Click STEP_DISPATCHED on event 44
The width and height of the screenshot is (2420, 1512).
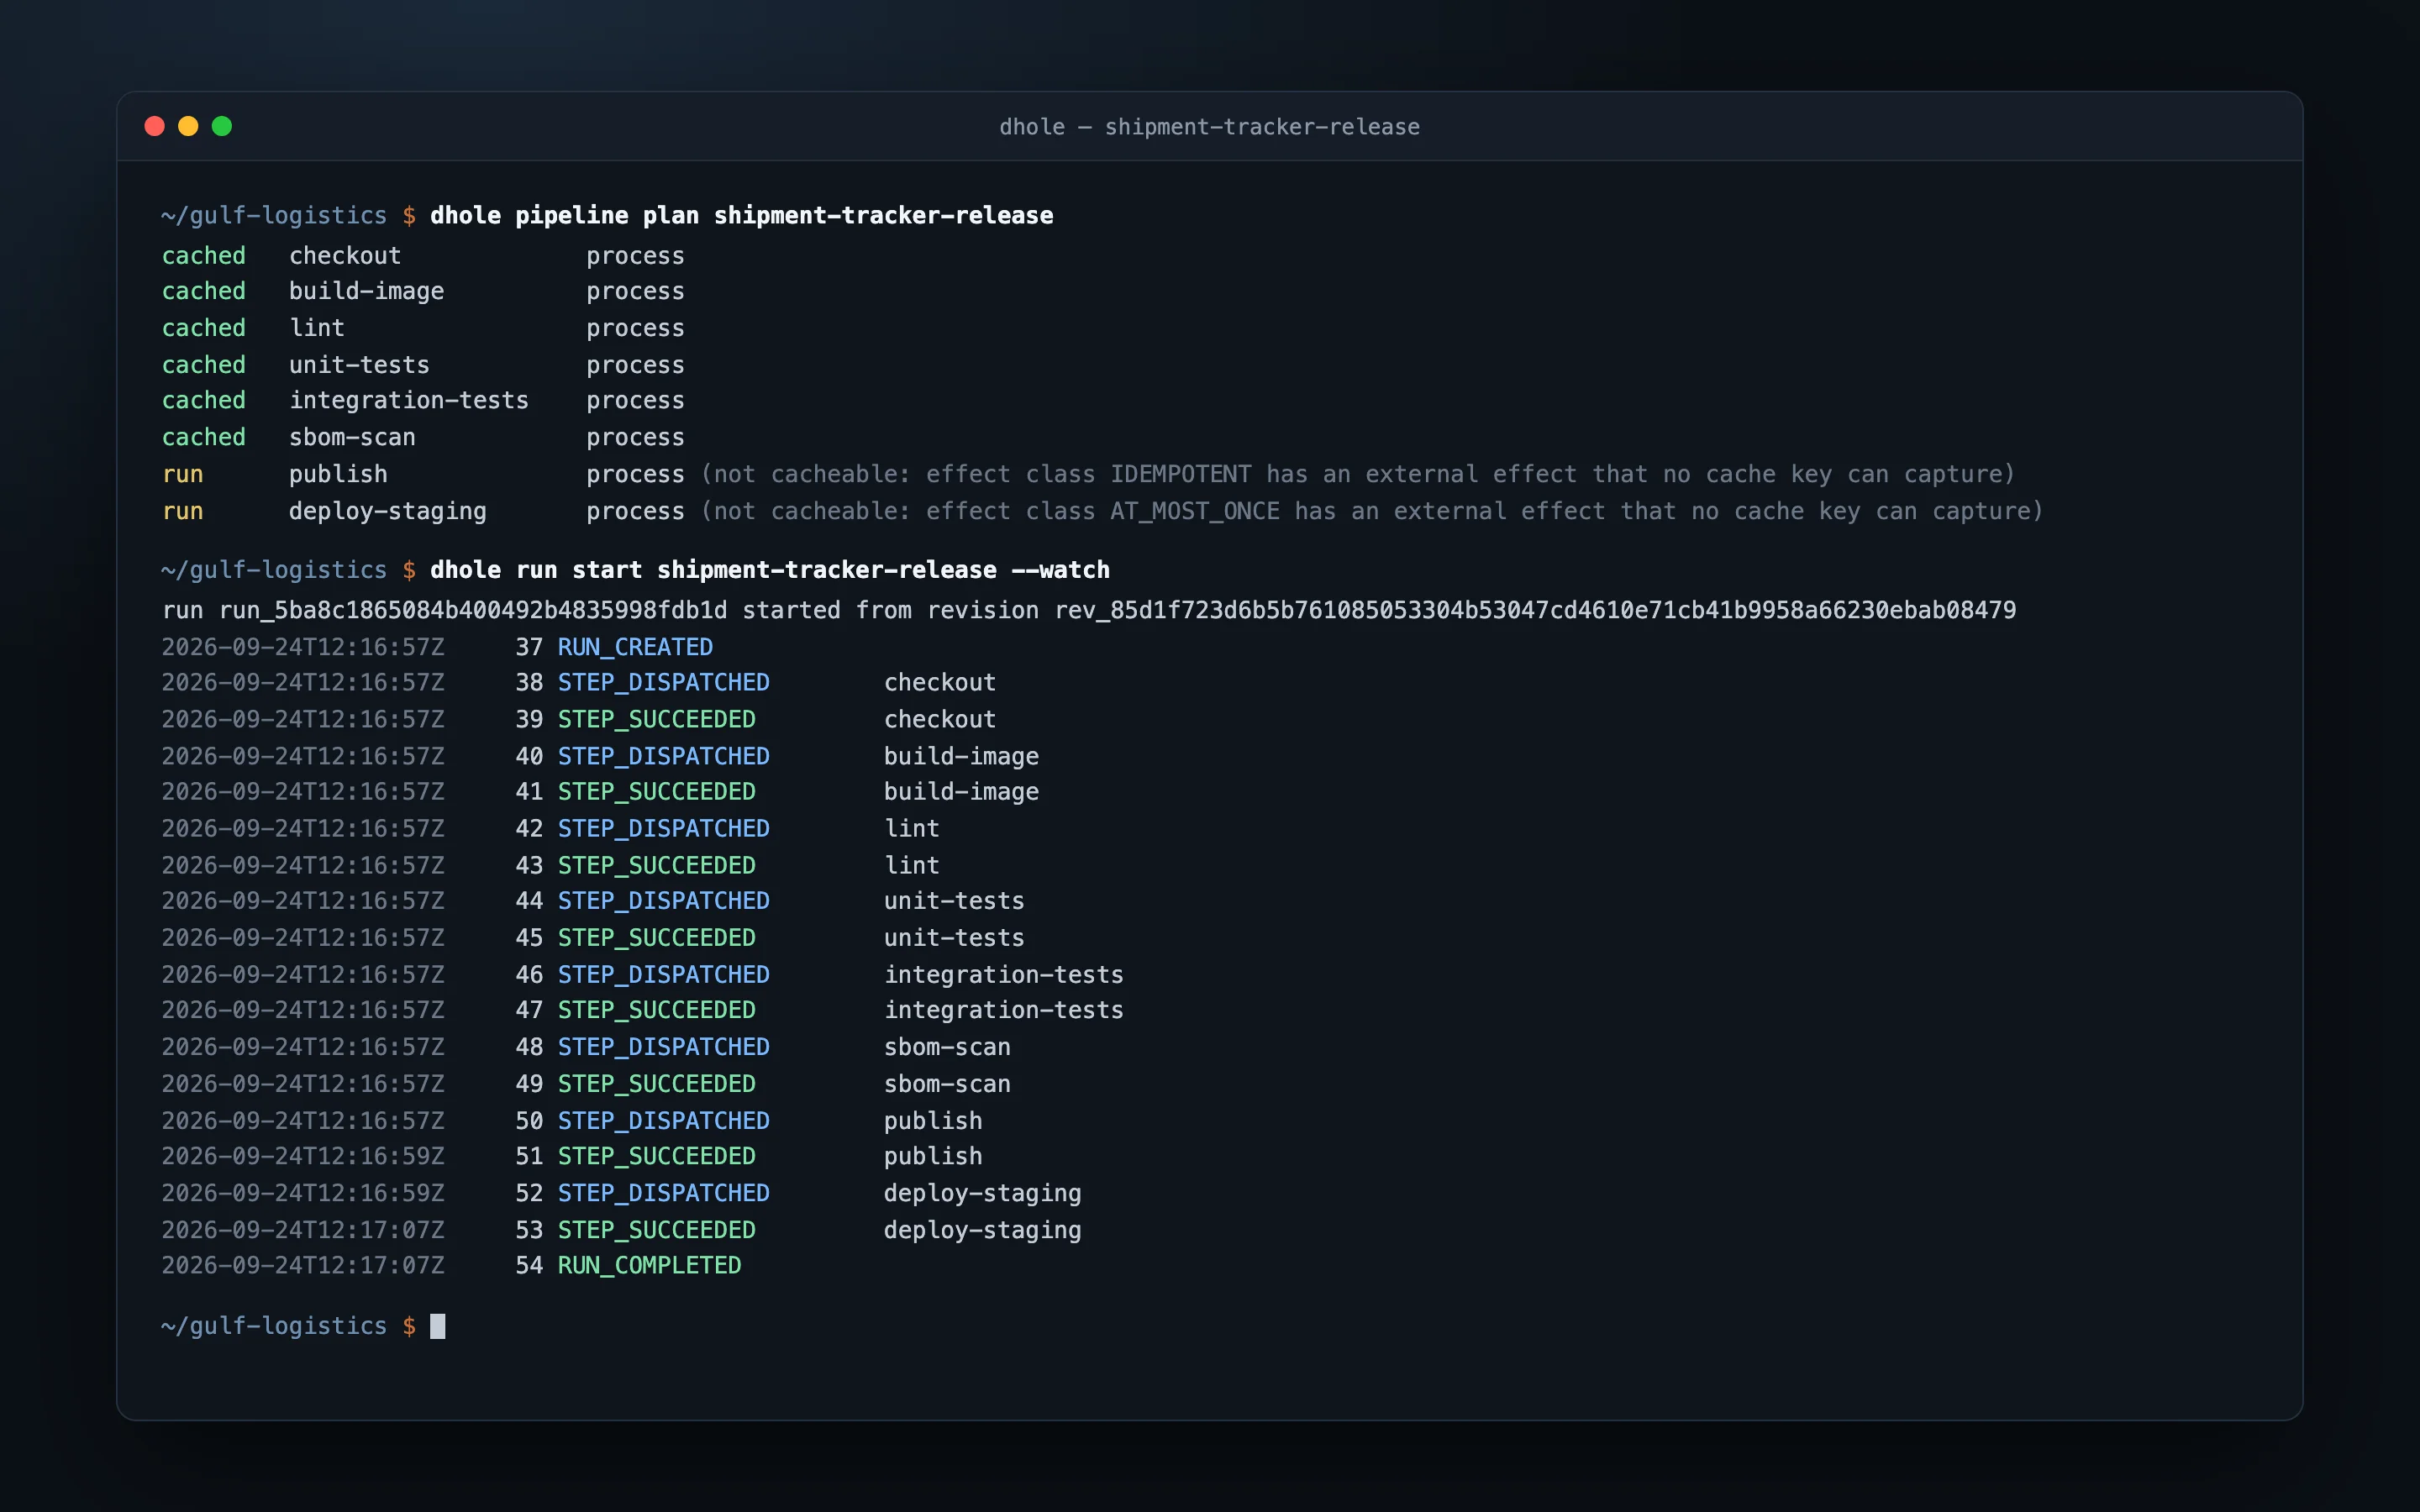coord(663,900)
